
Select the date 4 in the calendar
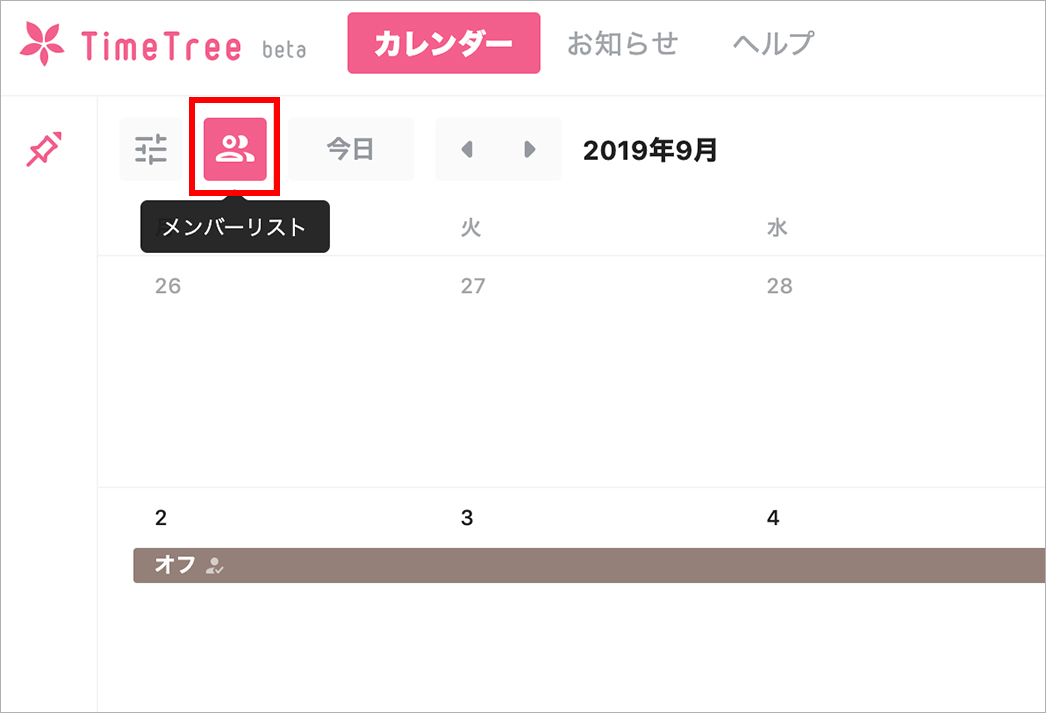773,518
